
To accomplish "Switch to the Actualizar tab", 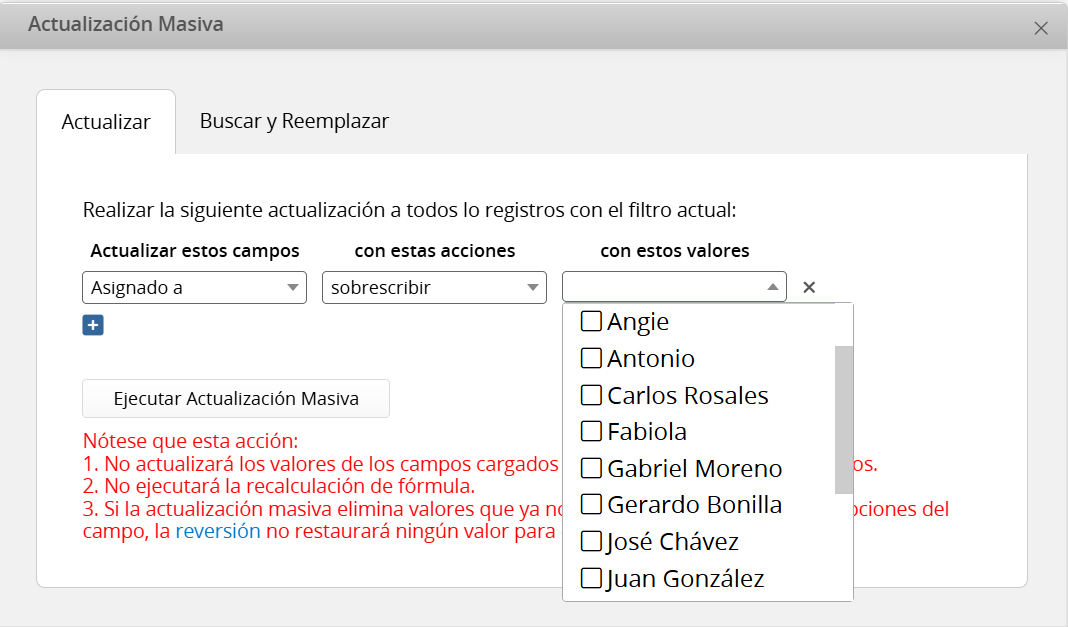I will coord(106,122).
